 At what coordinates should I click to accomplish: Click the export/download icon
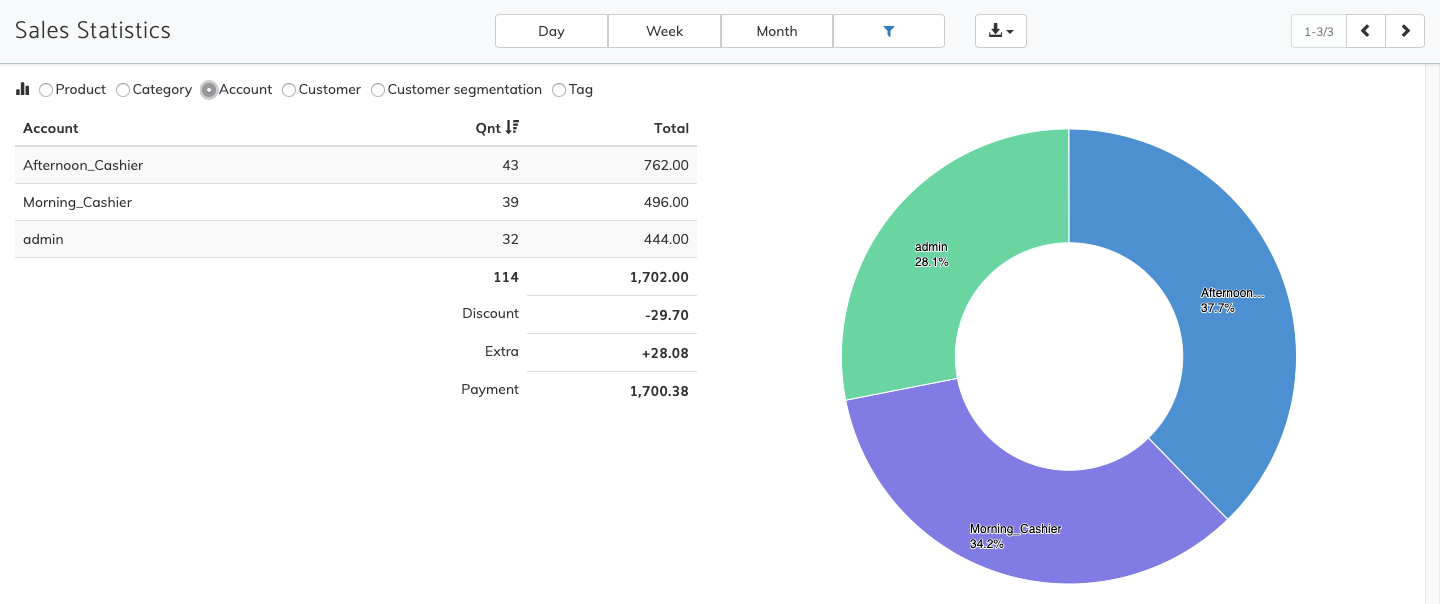tap(995, 31)
